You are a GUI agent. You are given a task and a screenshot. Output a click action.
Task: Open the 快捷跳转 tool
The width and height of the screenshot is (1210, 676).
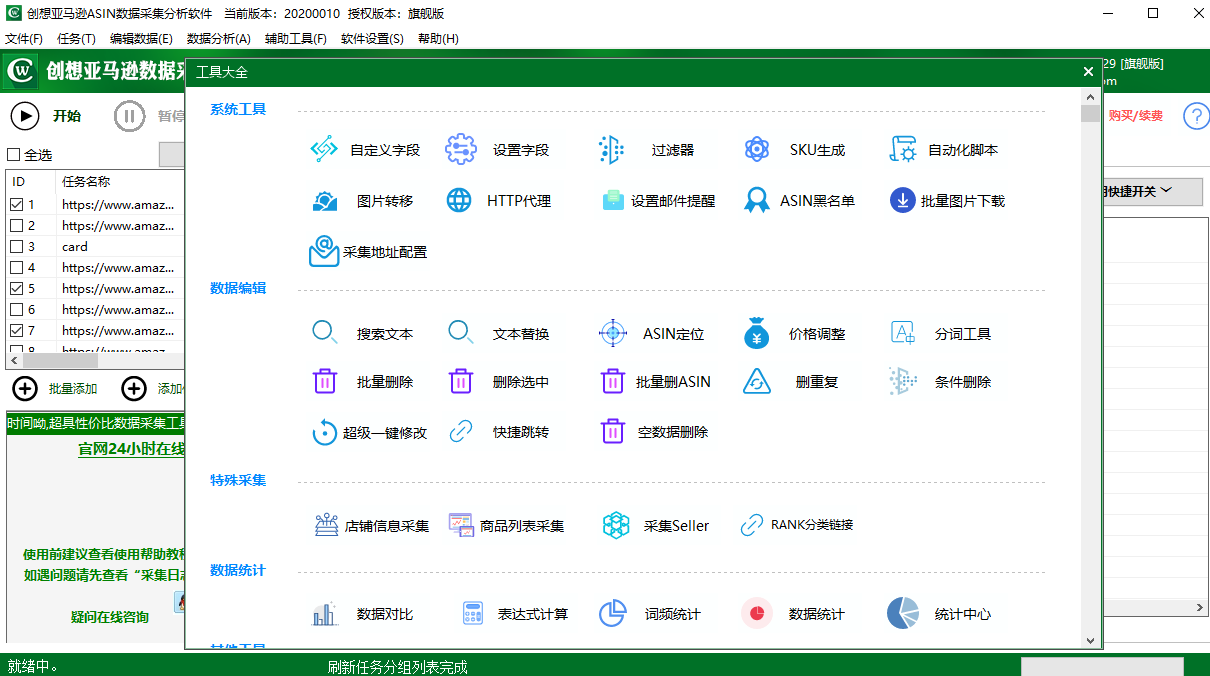(498, 433)
